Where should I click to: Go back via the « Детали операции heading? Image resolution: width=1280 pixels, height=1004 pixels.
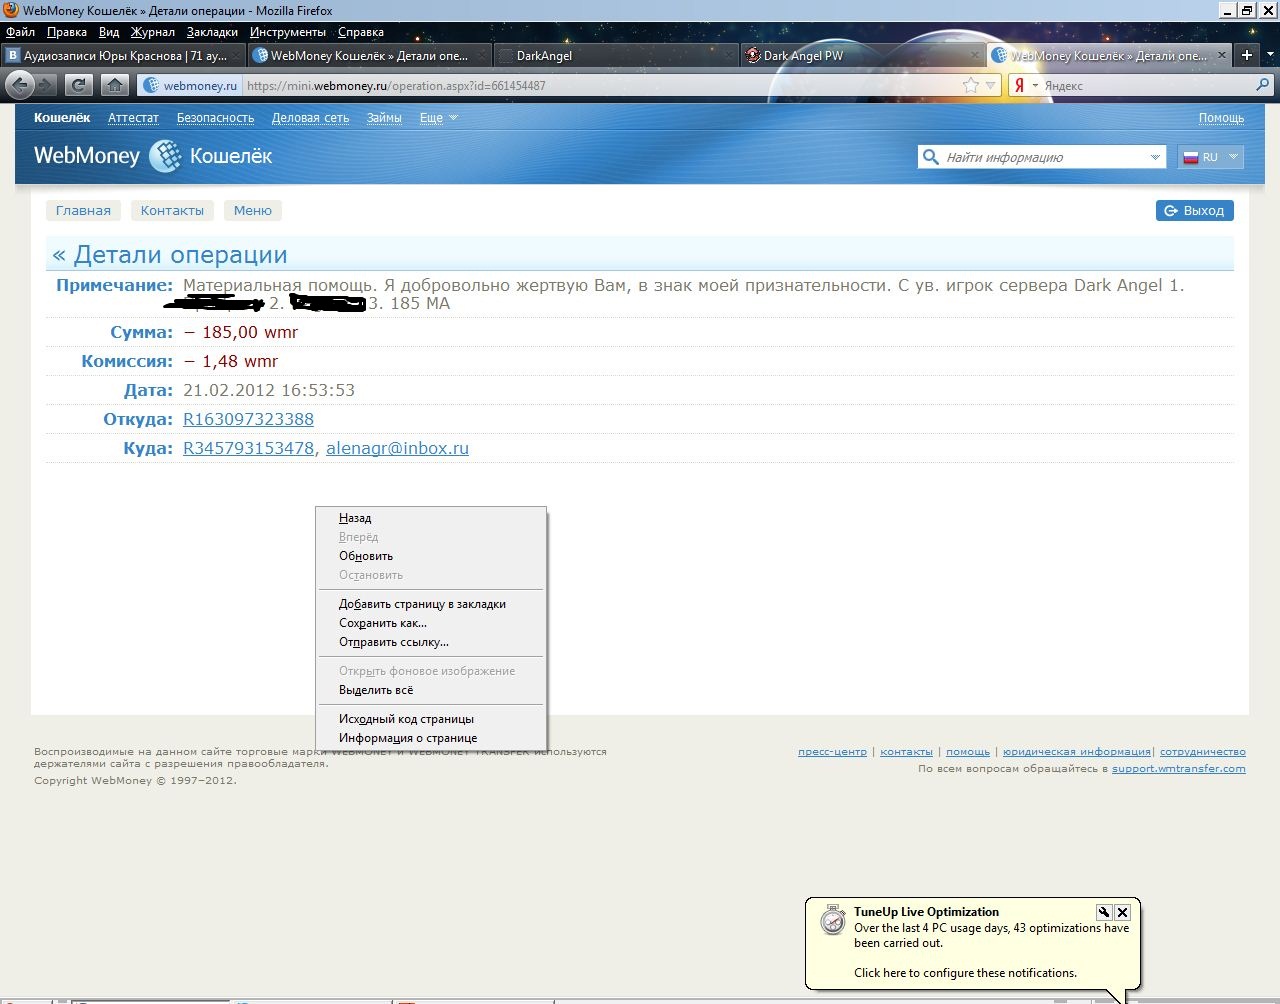click(x=170, y=255)
